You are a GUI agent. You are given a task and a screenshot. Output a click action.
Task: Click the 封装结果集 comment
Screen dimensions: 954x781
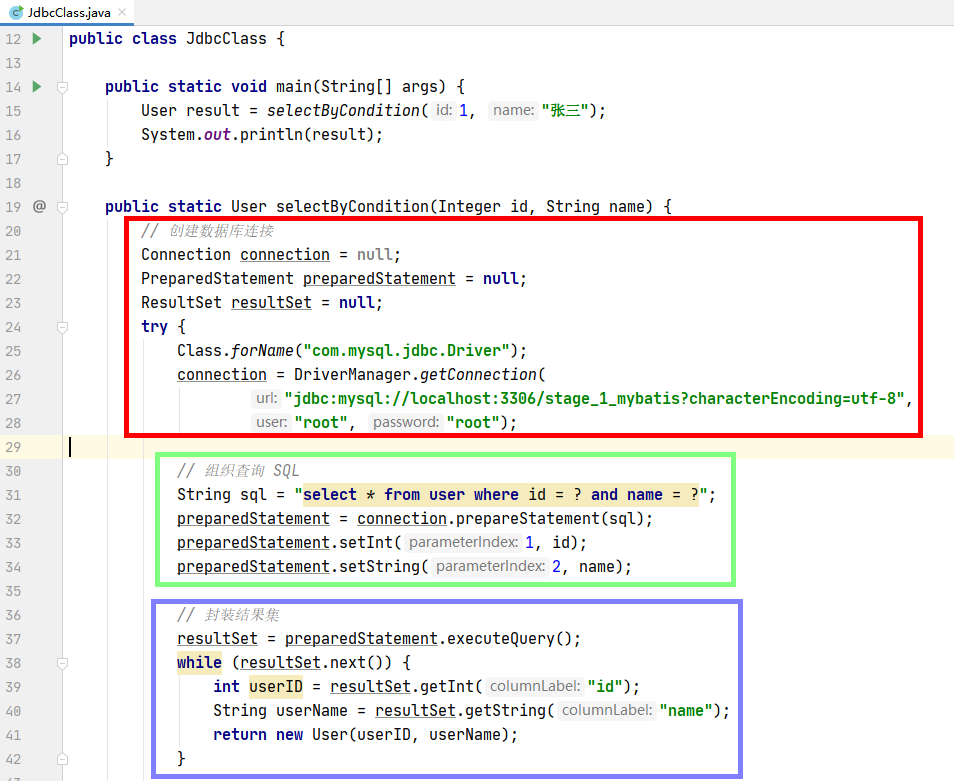[x=228, y=615]
